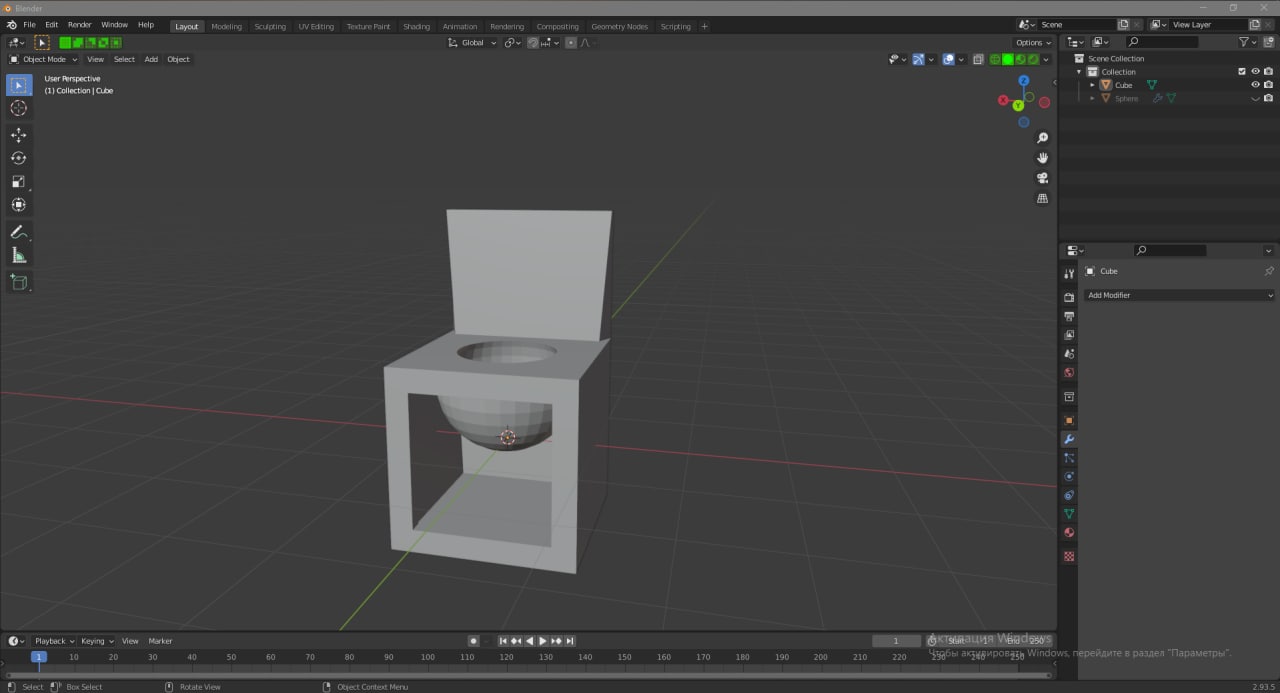The height and width of the screenshot is (693, 1280).
Task: Select the Move tool in the toolbar
Action: click(x=18, y=135)
